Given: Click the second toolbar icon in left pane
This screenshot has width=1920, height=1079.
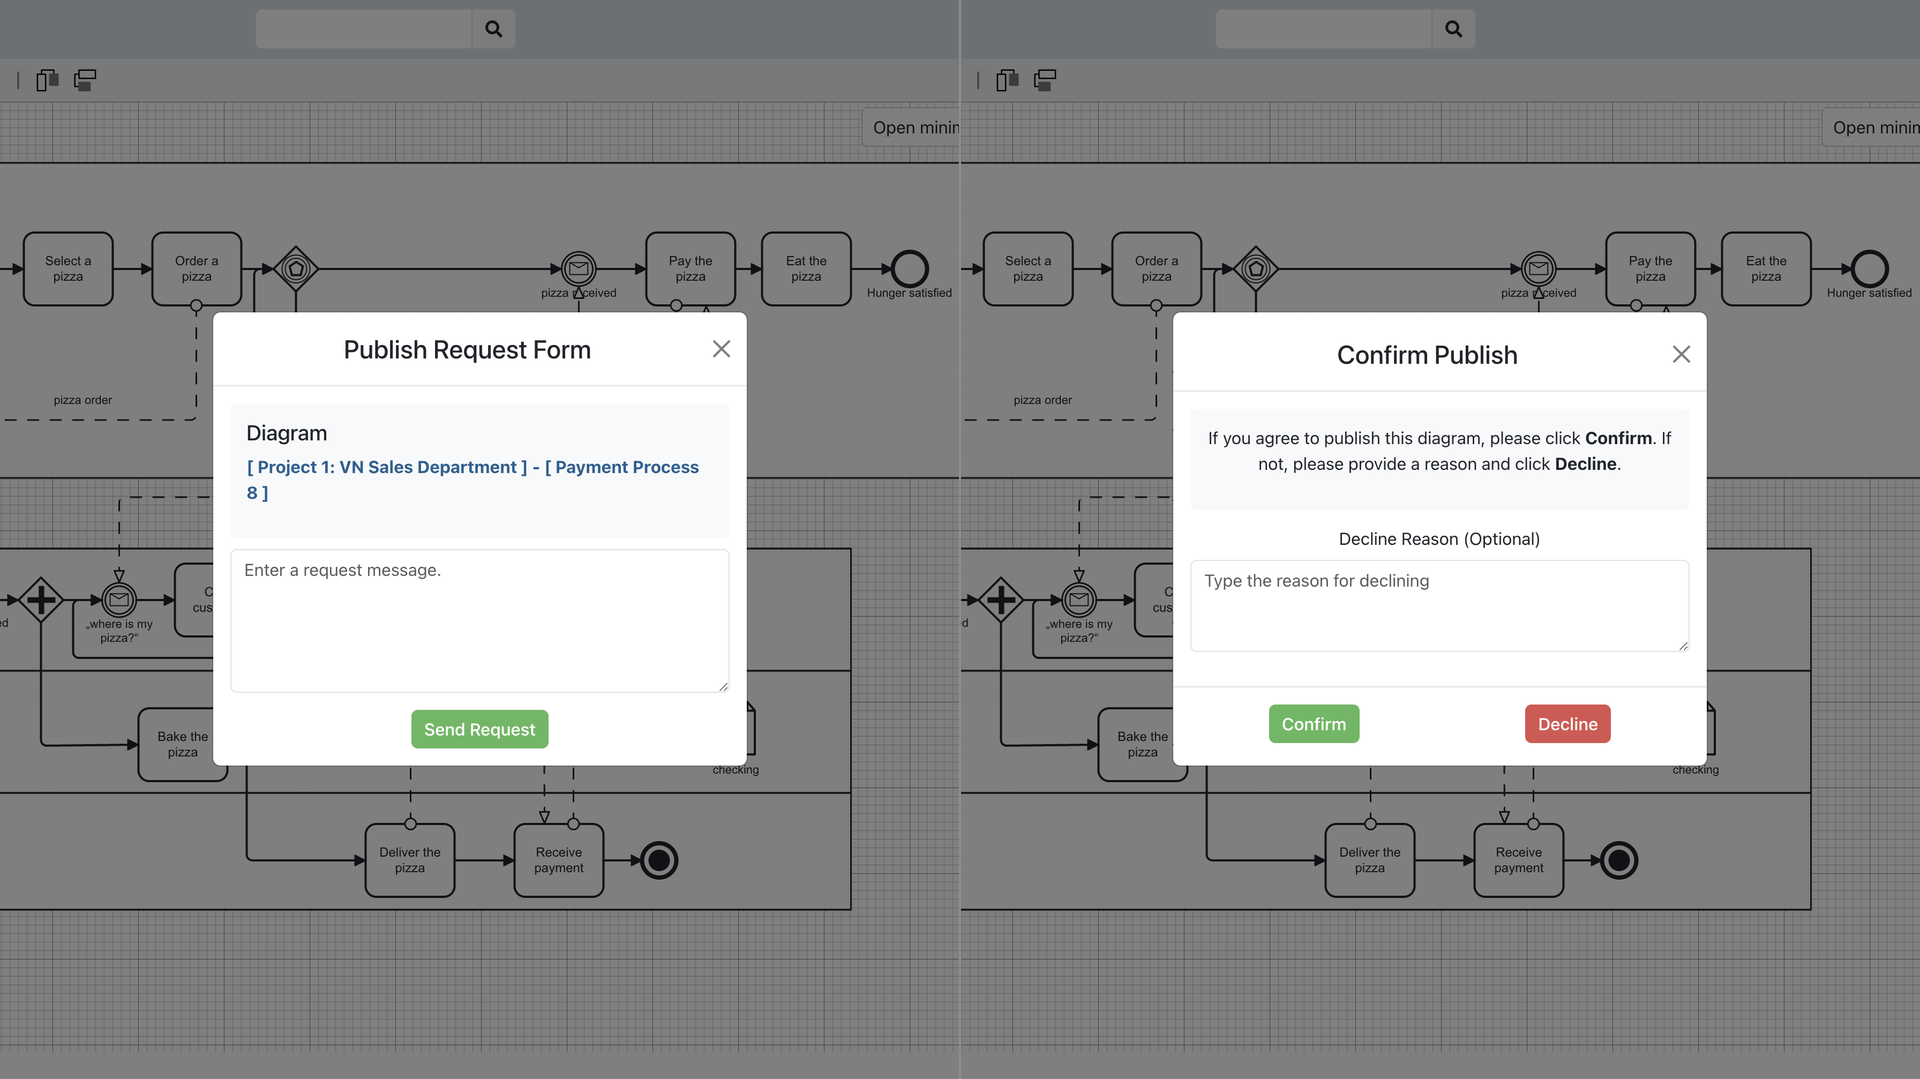Looking at the screenshot, I should pos(85,80).
